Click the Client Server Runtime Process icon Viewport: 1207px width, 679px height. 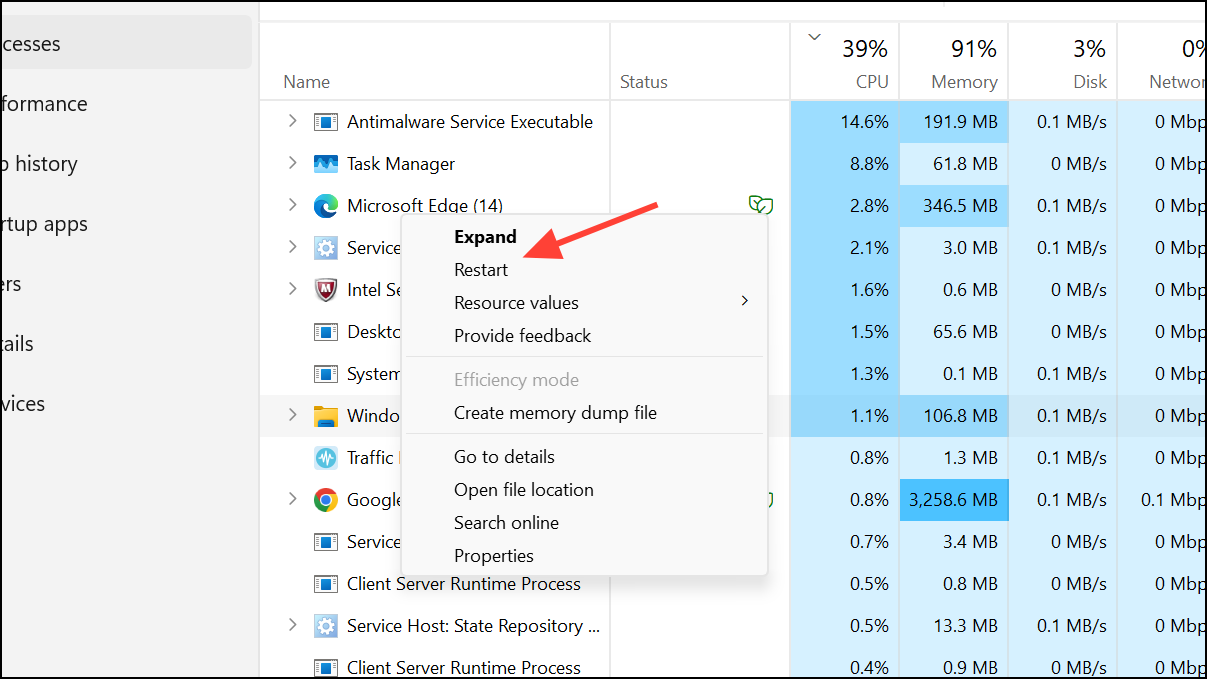[325, 583]
